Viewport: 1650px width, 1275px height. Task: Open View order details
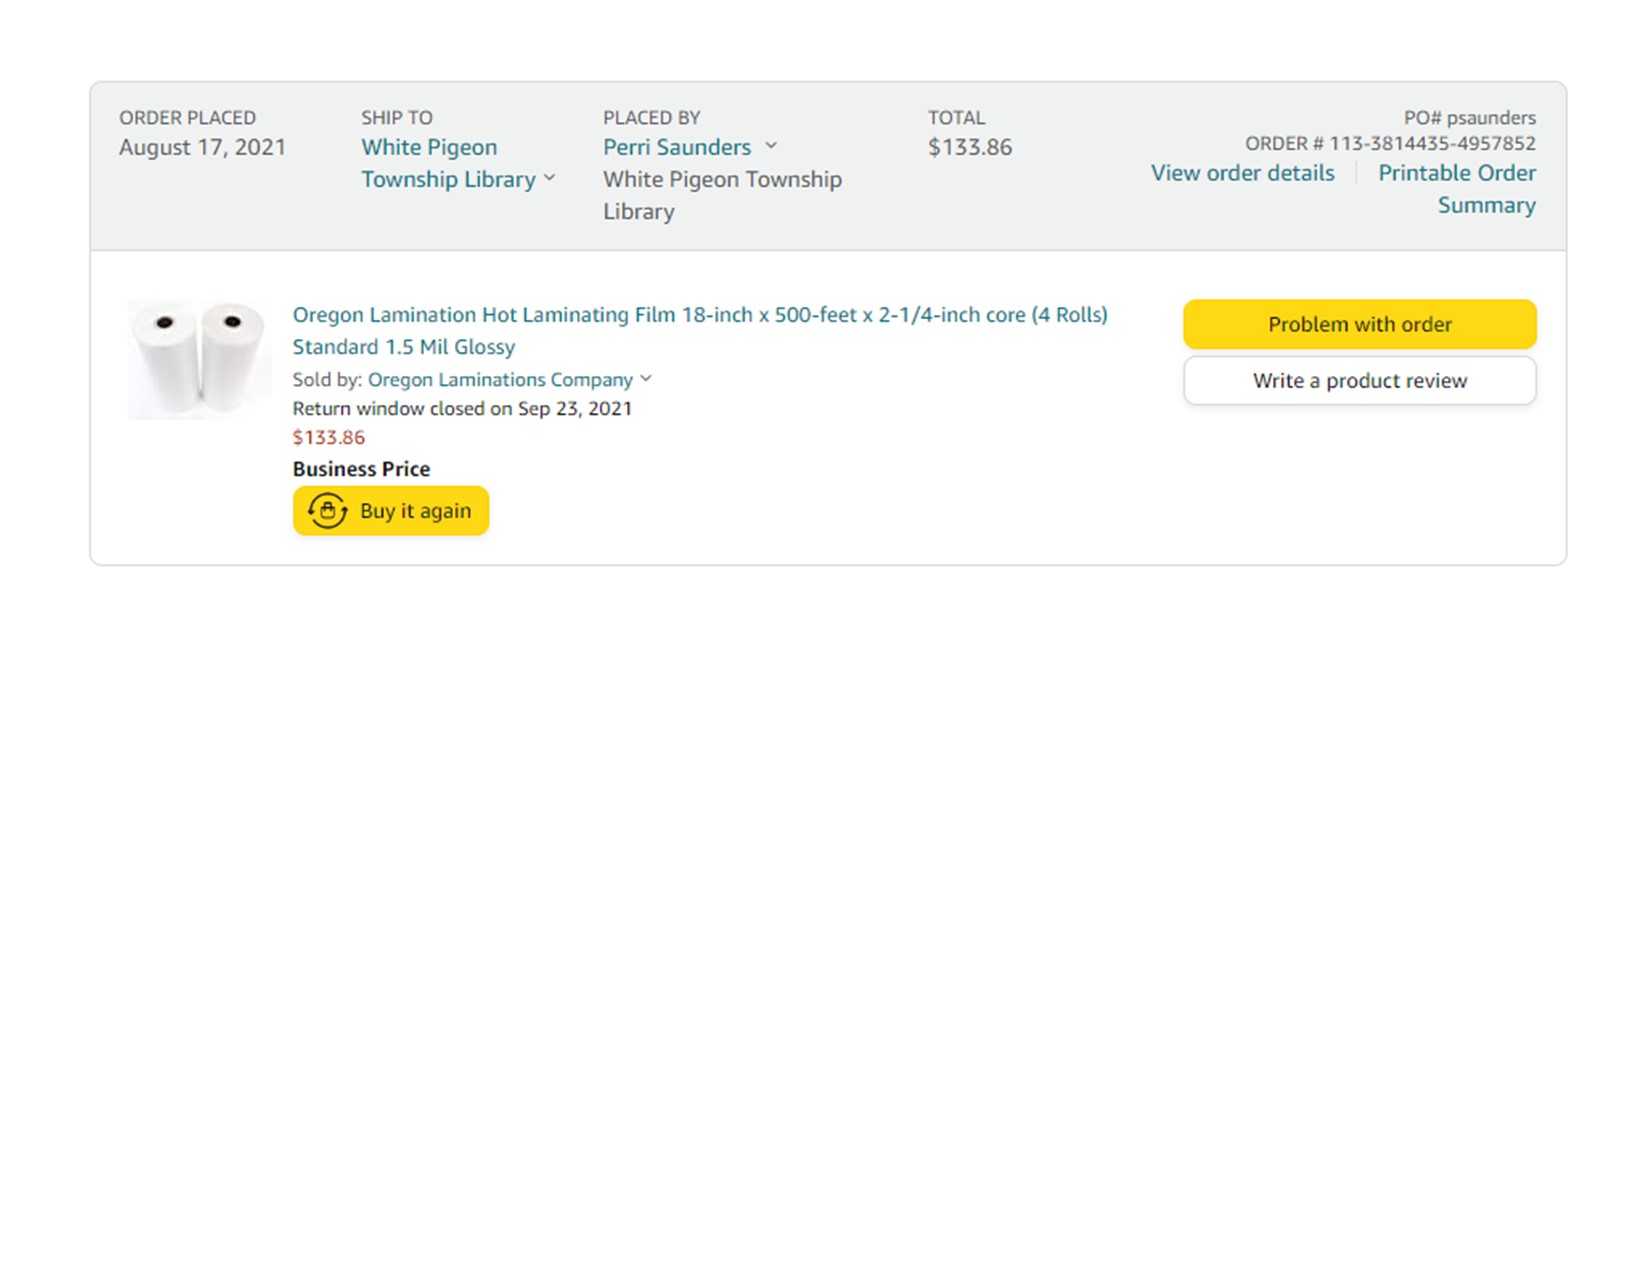click(1242, 173)
